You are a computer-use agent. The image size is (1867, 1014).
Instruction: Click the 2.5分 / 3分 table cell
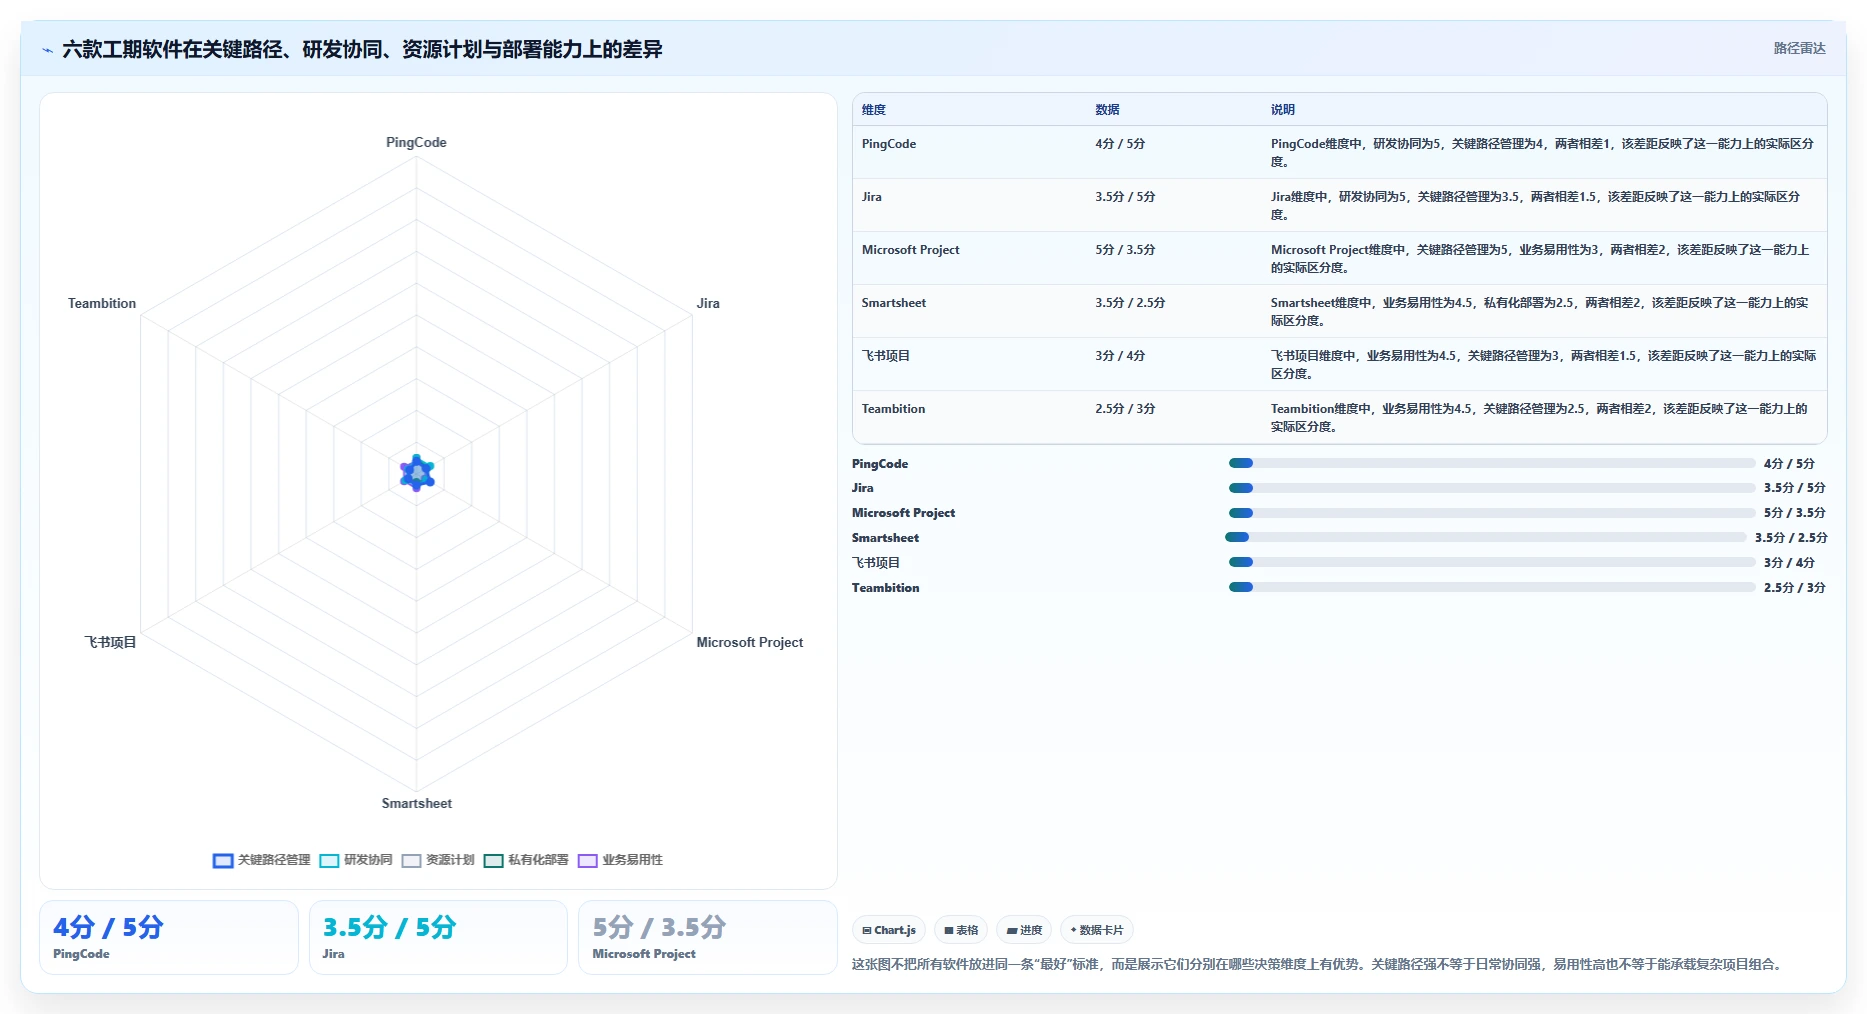coord(1125,409)
